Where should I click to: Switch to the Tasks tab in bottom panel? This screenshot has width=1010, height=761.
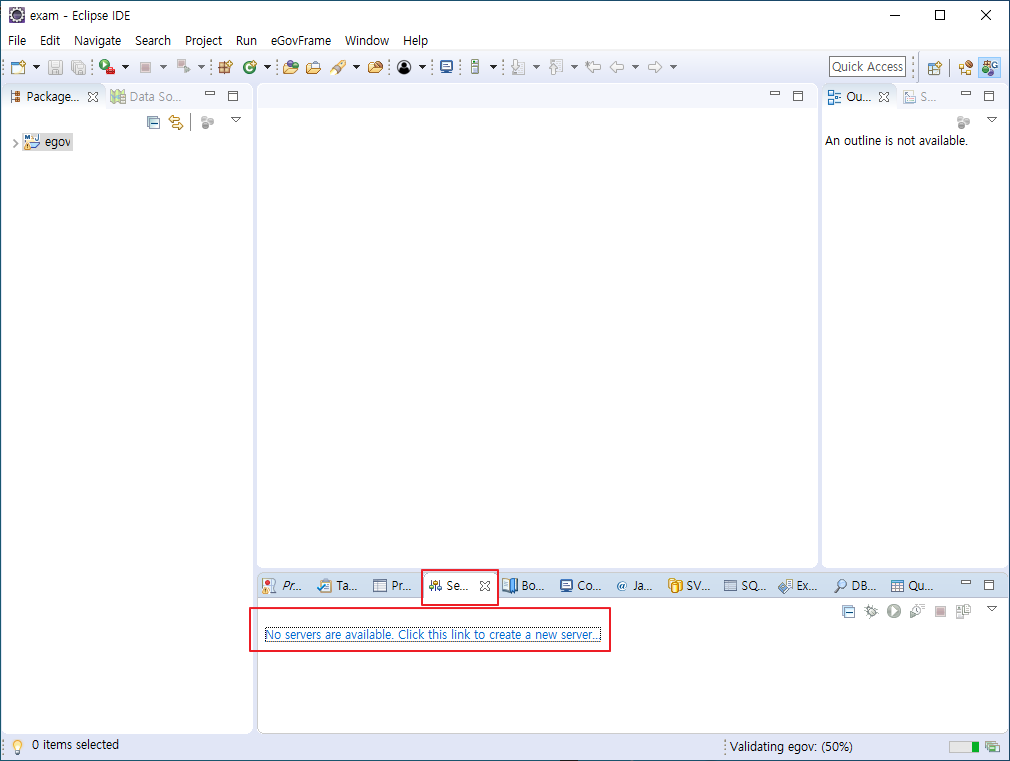tap(338, 586)
